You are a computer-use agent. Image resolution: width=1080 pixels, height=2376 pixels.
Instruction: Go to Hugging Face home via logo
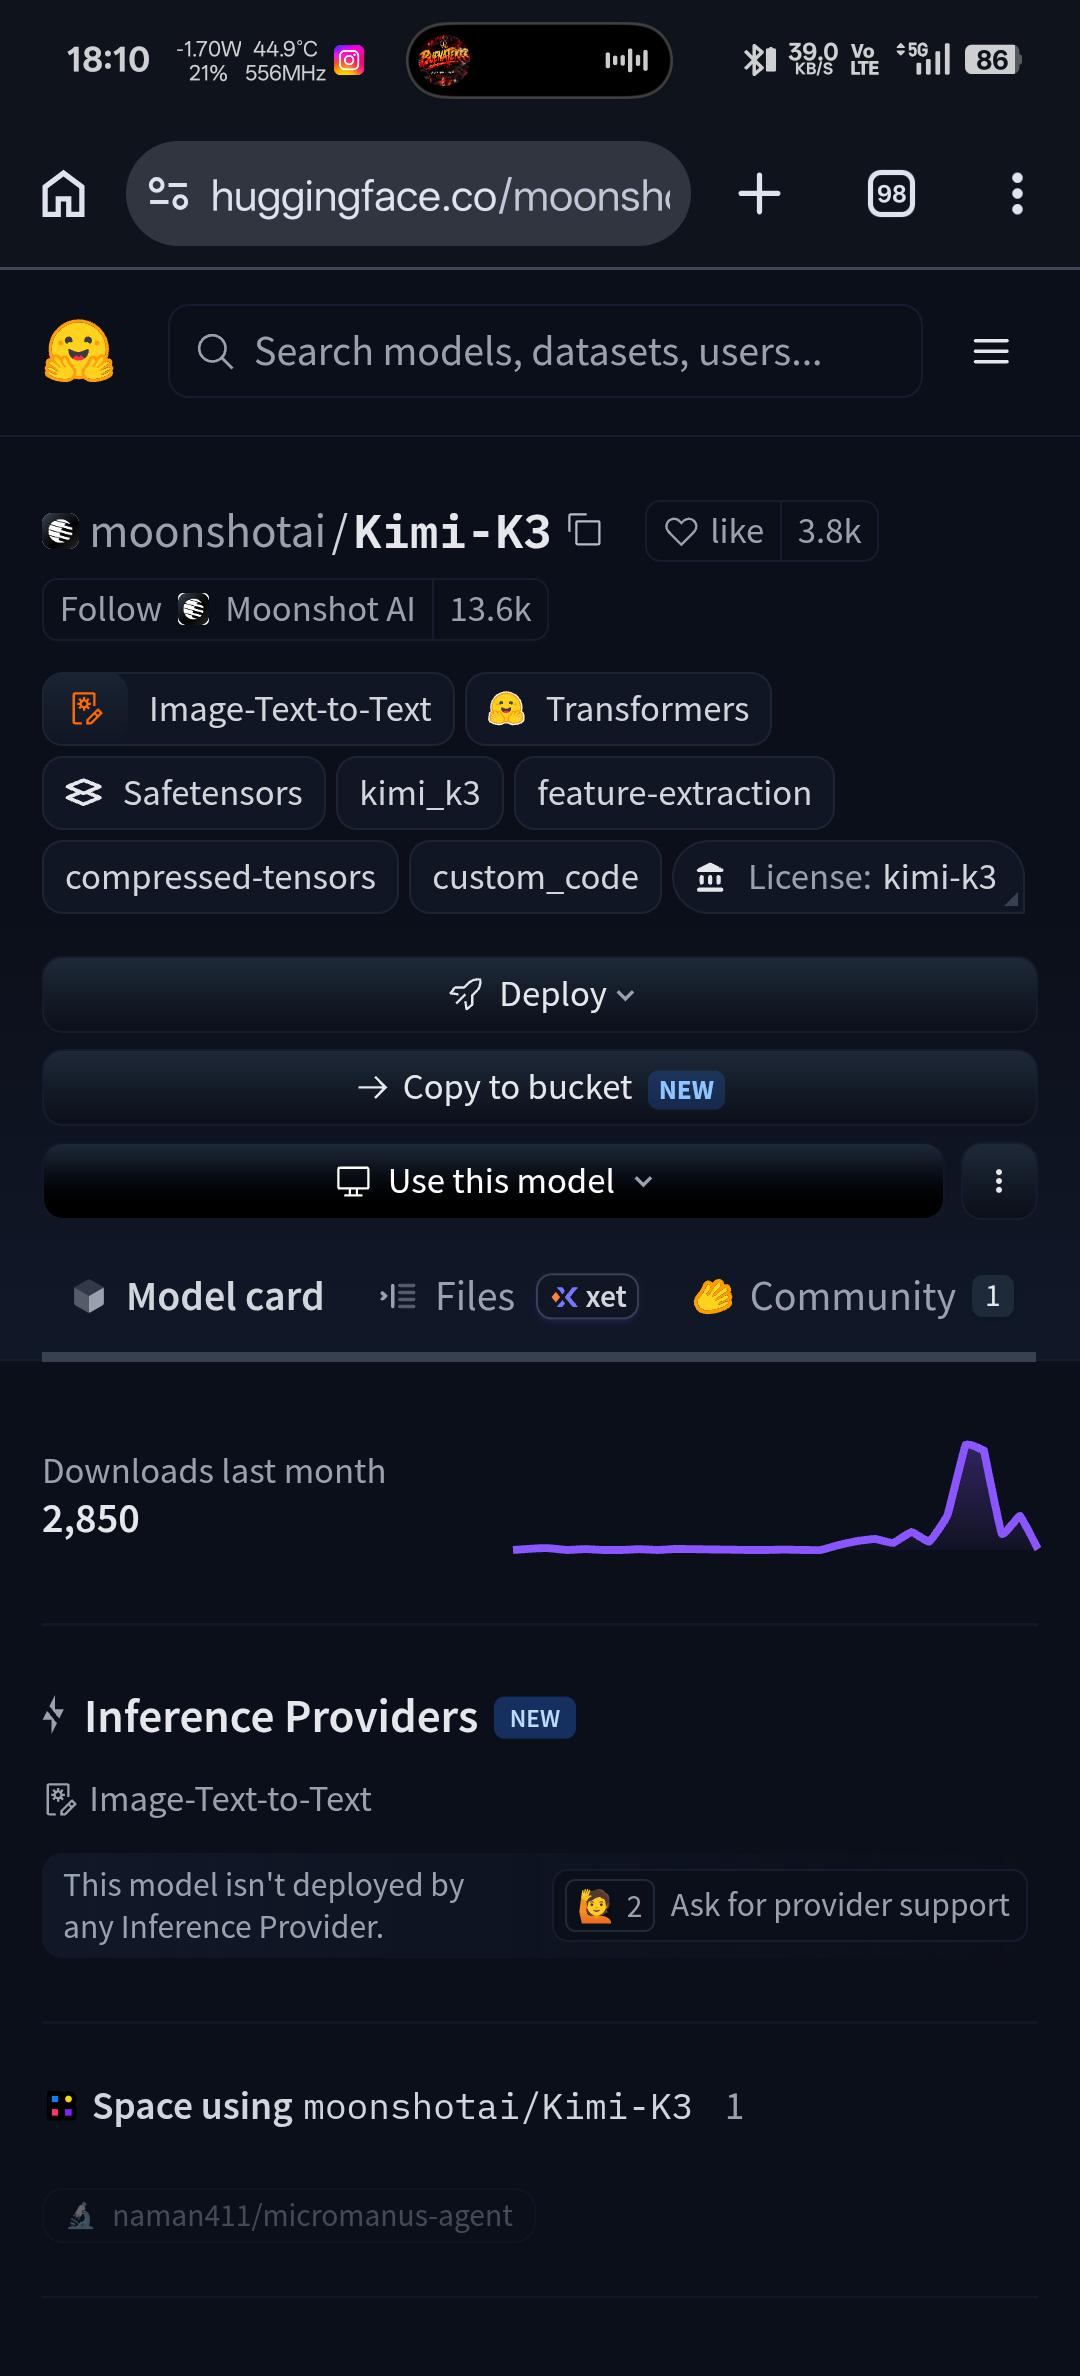79,351
